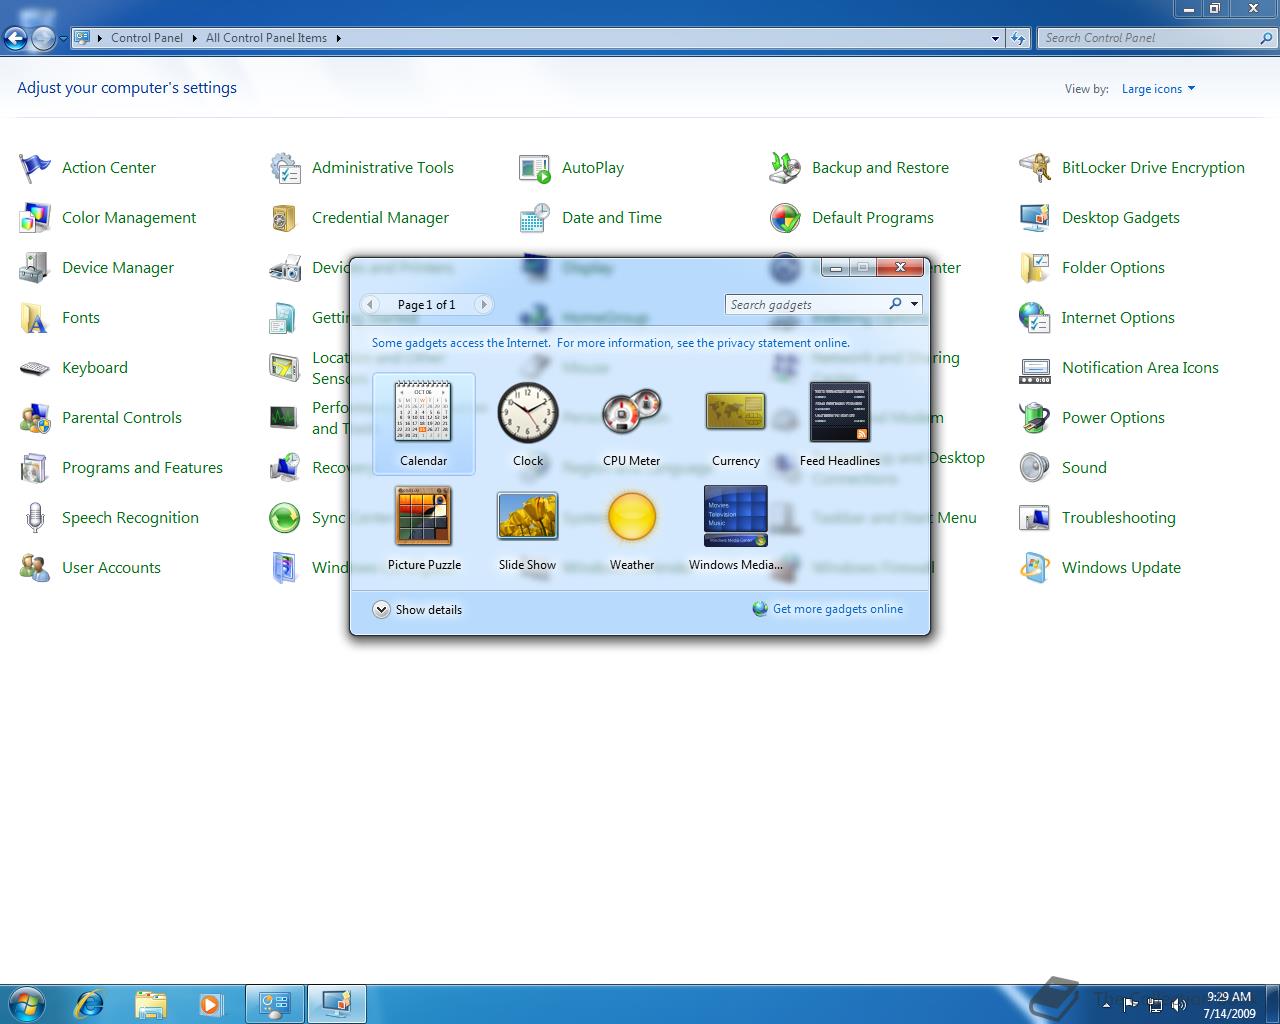The height and width of the screenshot is (1024, 1280).
Task: Show hidden tray icons arrow
Action: tap(1106, 1005)
